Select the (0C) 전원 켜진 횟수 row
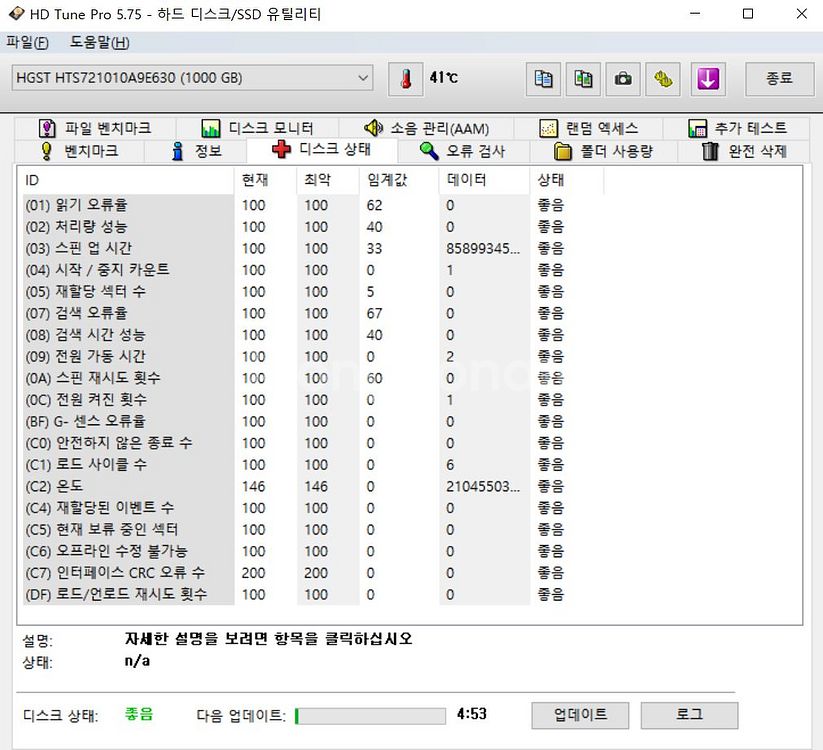823x750 pixels. point(313,400)
